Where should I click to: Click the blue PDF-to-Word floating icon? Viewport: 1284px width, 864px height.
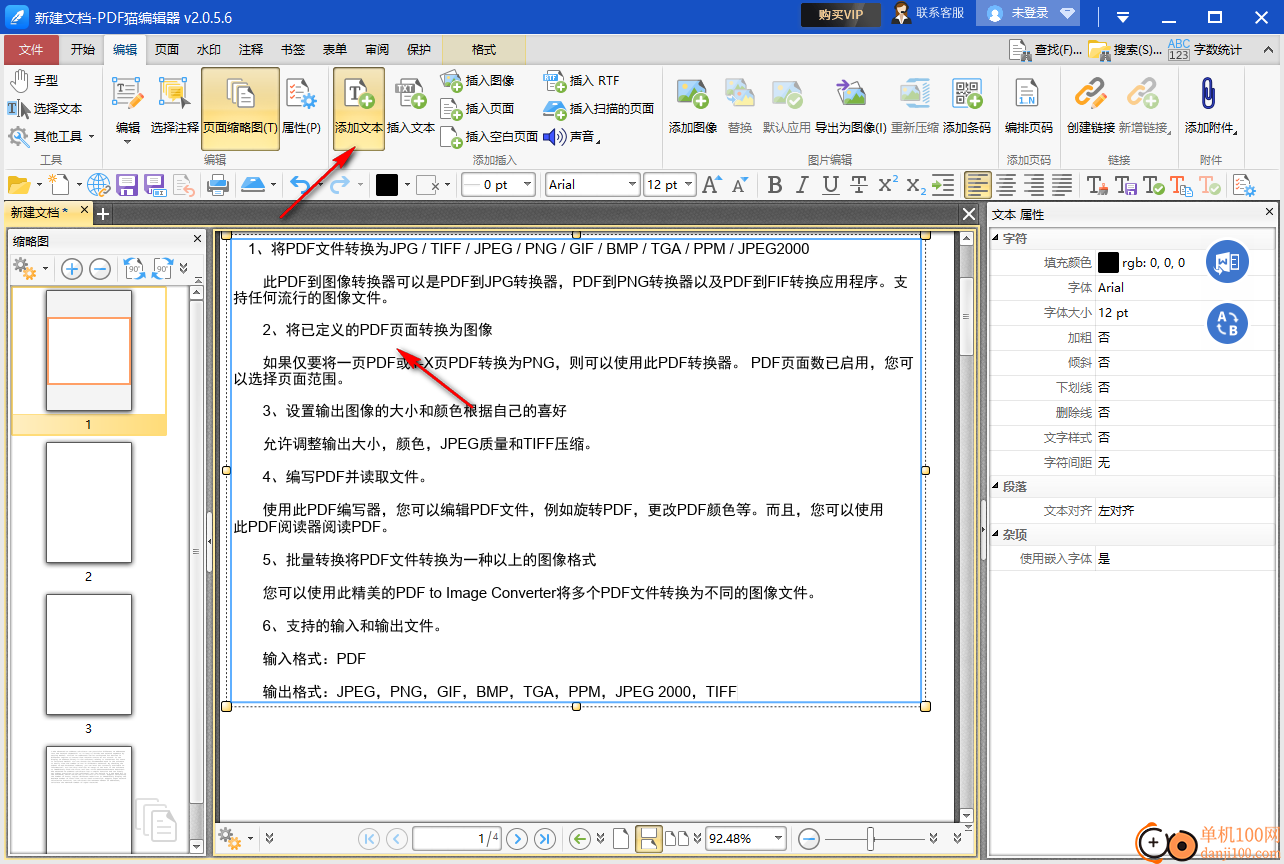[1226, 262]
